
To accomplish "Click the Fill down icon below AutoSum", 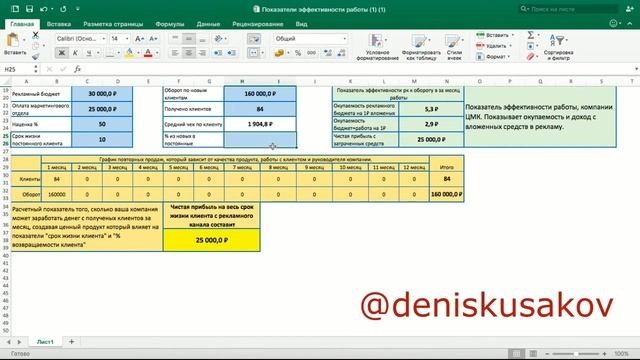I will click(531, 46).
